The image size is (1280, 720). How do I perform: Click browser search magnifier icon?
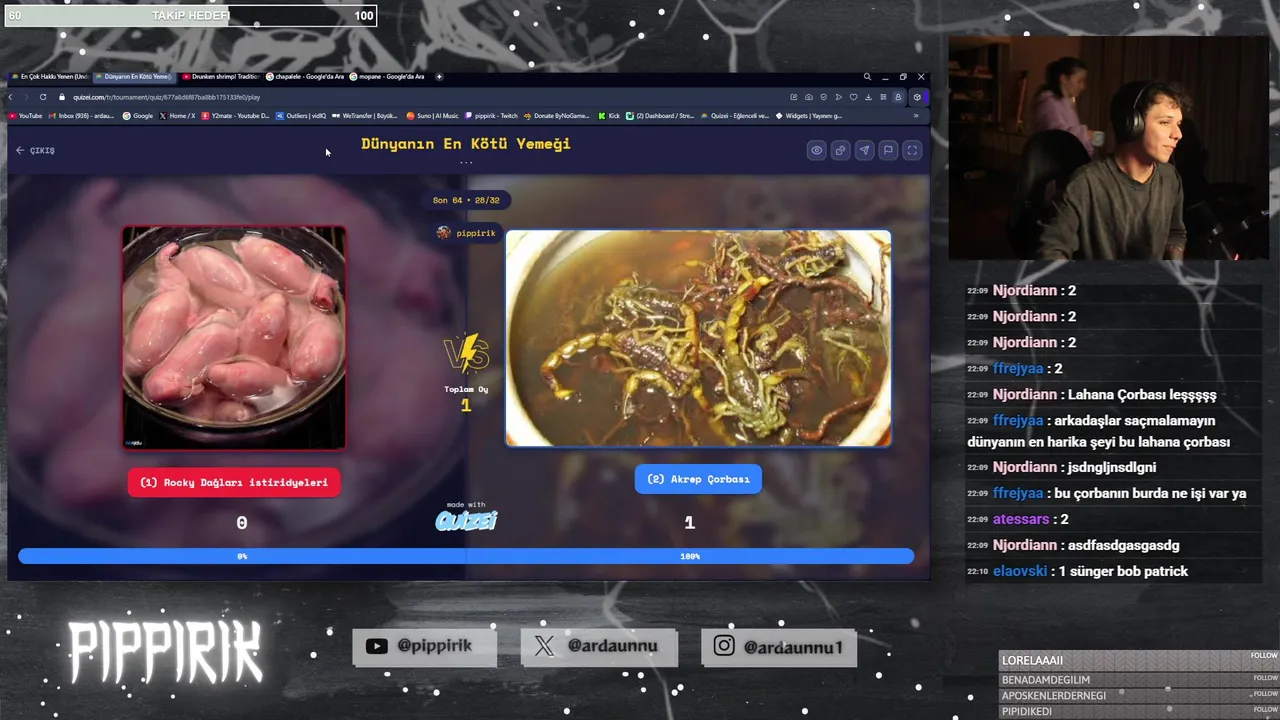[867, 77]
